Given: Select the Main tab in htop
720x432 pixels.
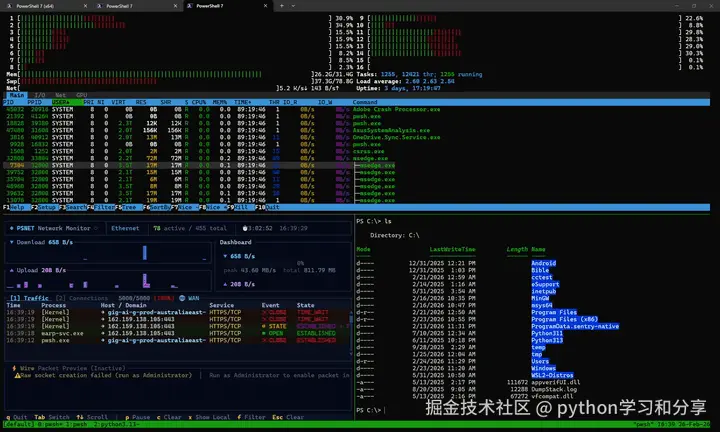Looking at the screenshot, I should coord(17,95).
